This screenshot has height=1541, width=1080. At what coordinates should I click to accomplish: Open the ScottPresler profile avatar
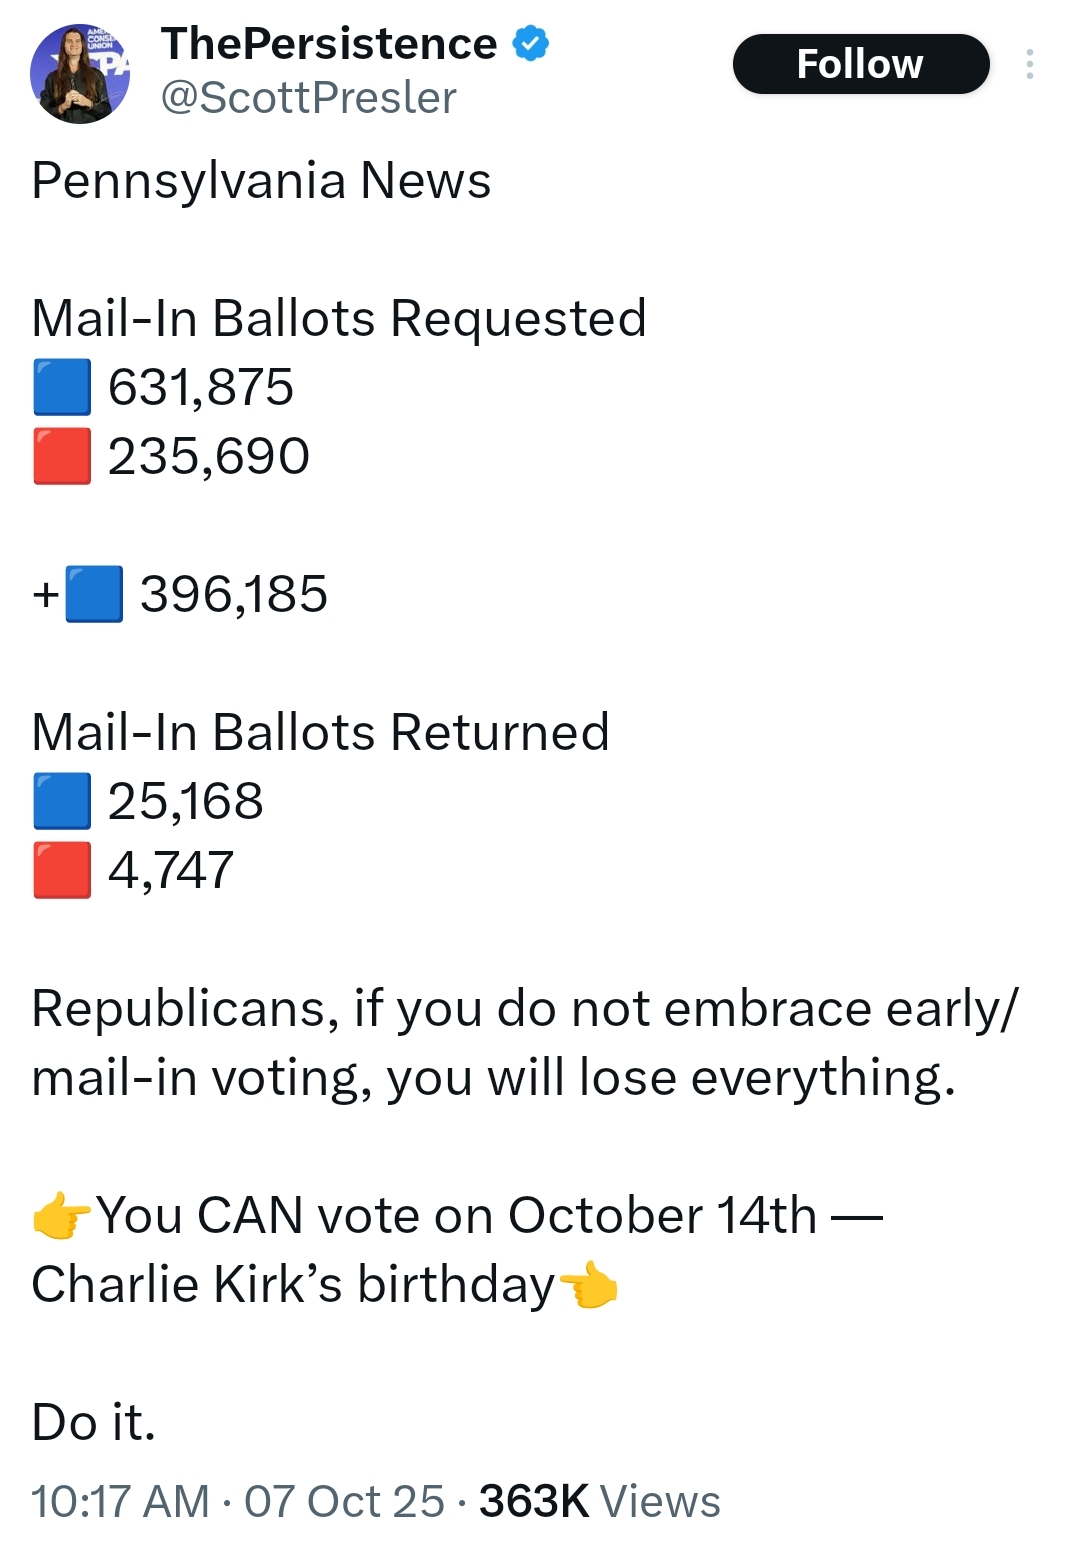(x=80, y=74)
